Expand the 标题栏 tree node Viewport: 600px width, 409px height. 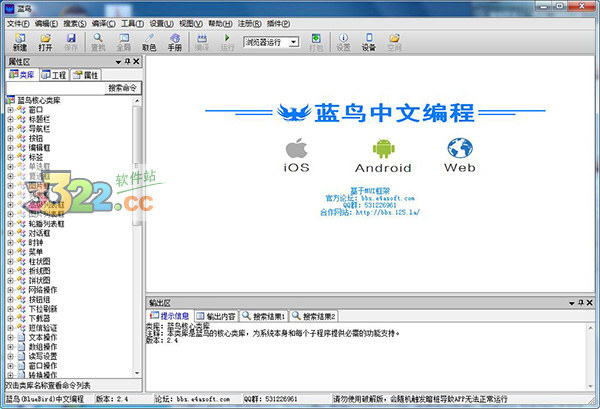pyautogui.click(x=10, y=119)
